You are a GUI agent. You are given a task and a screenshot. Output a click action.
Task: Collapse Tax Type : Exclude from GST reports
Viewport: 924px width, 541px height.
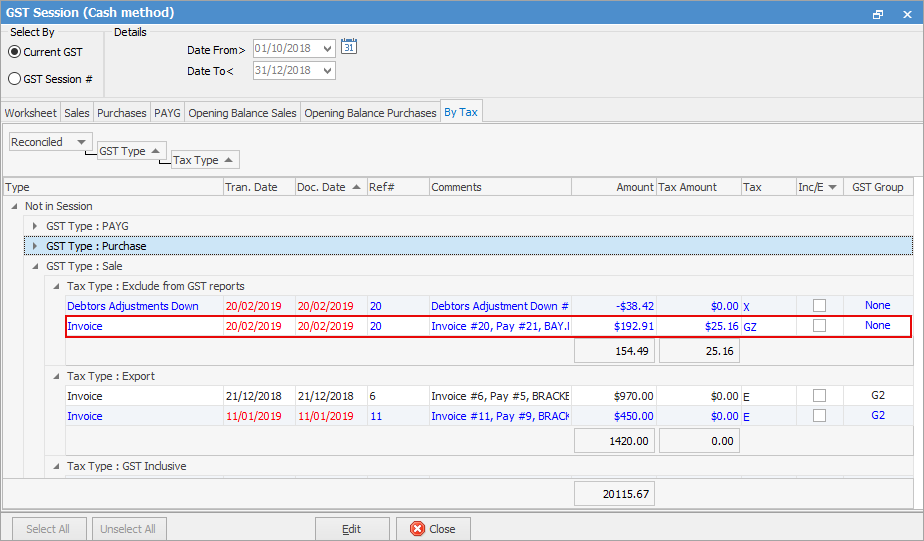click(57, 286)
